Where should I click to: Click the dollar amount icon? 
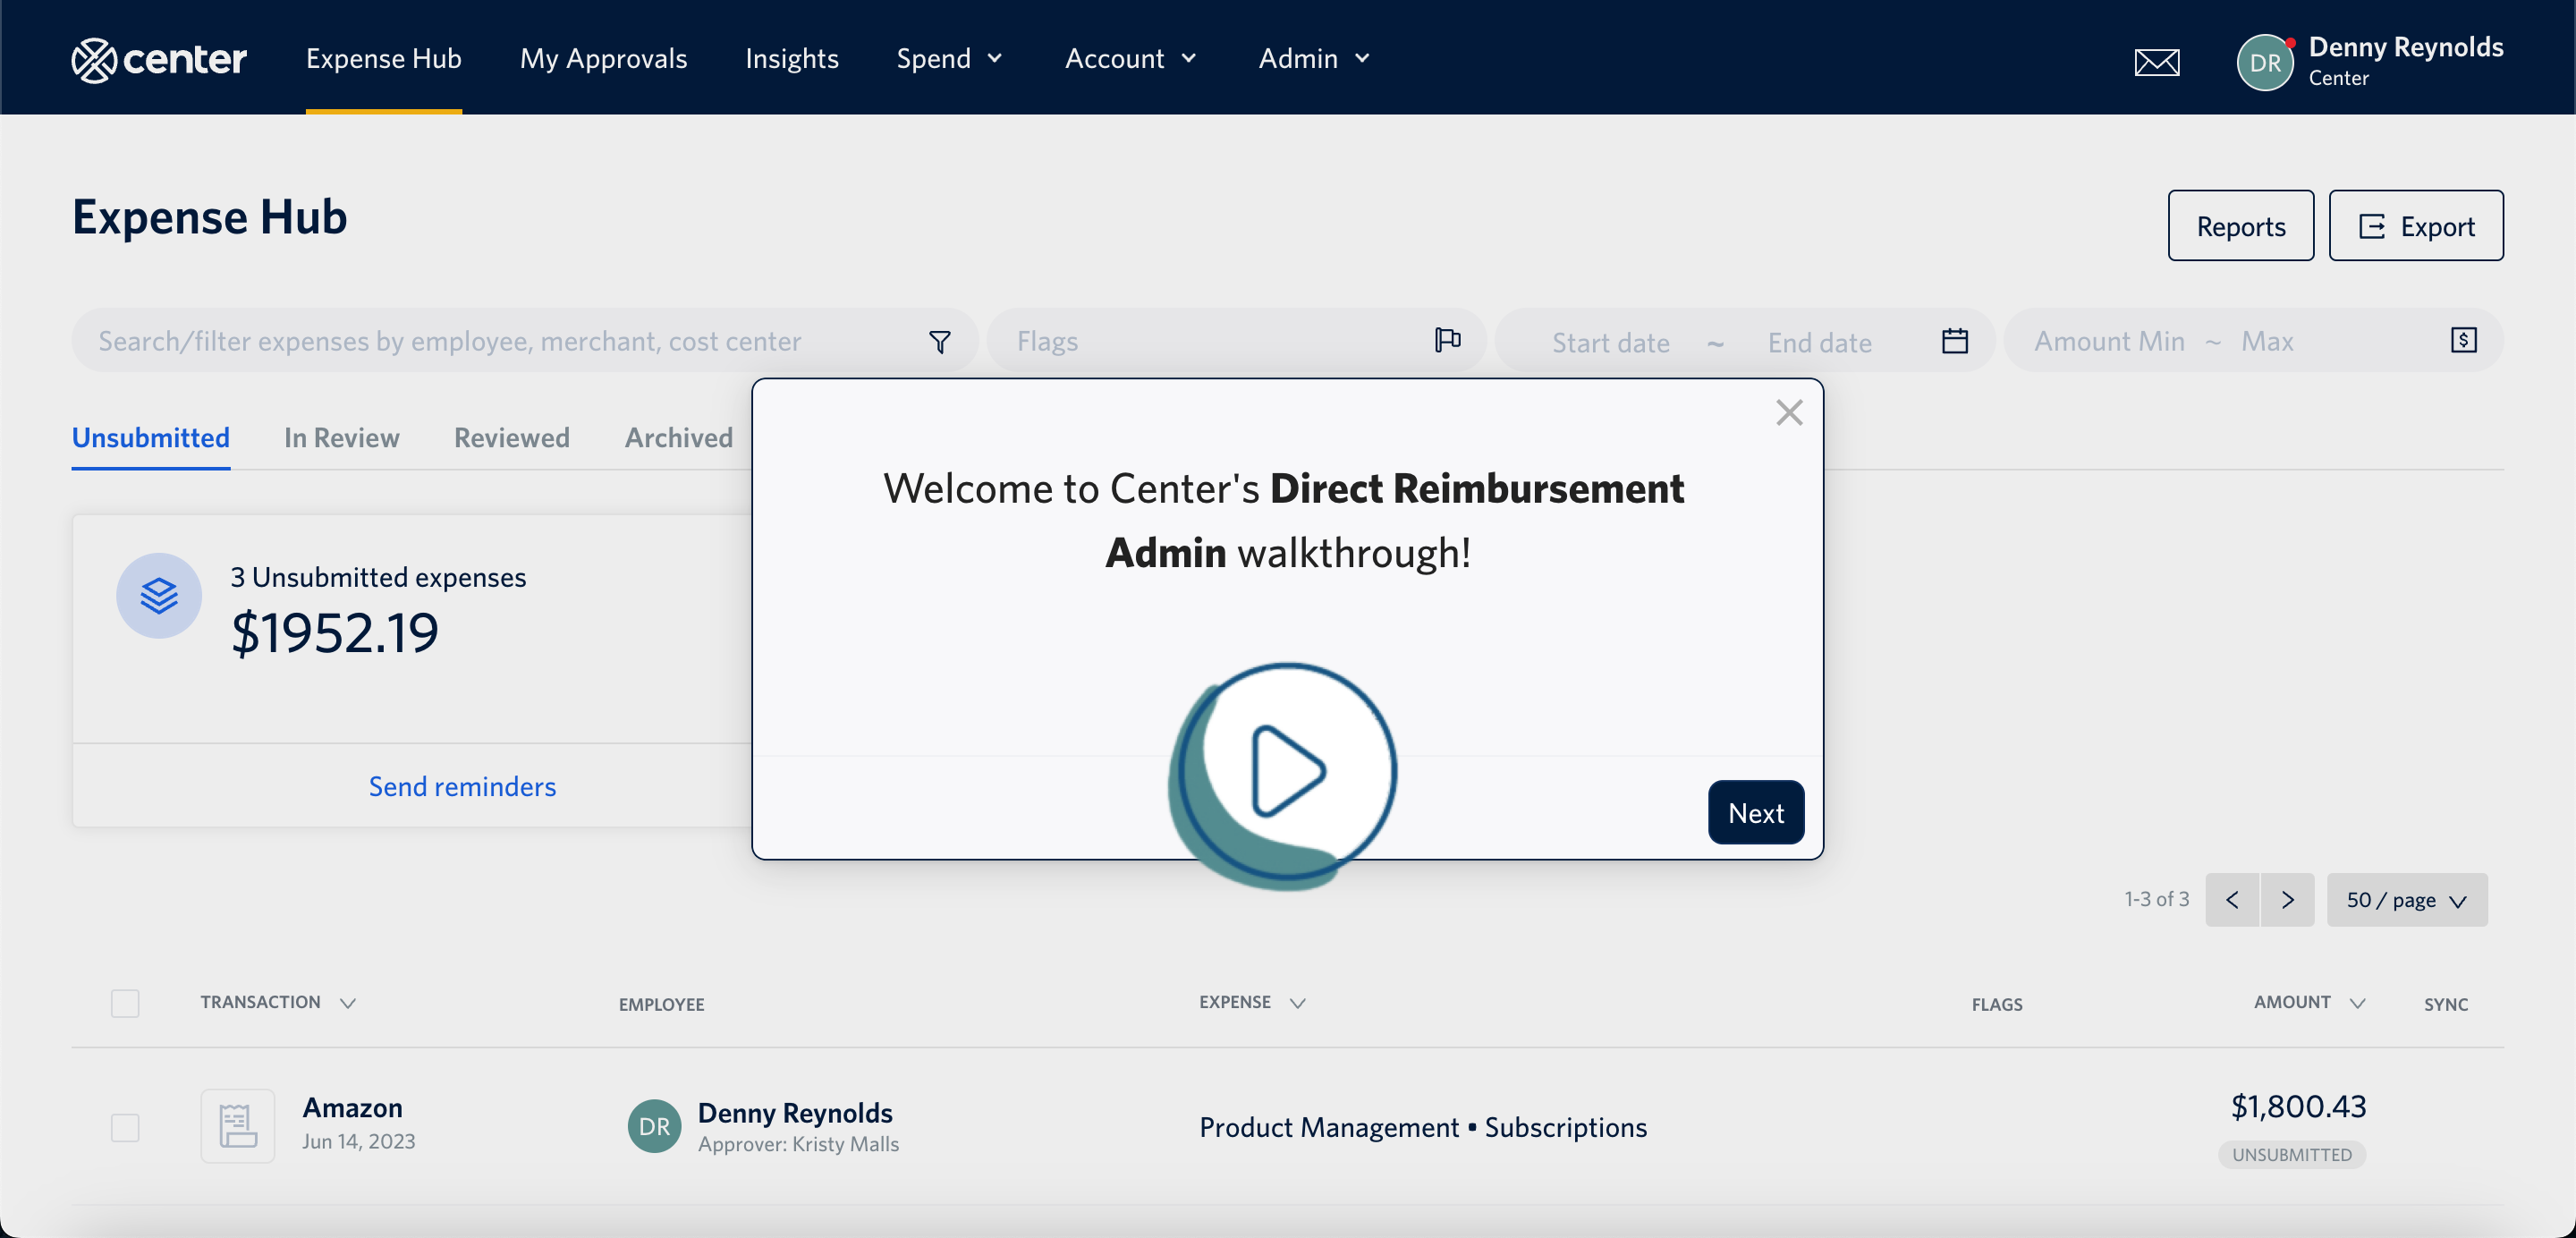tap(2463, 340)
